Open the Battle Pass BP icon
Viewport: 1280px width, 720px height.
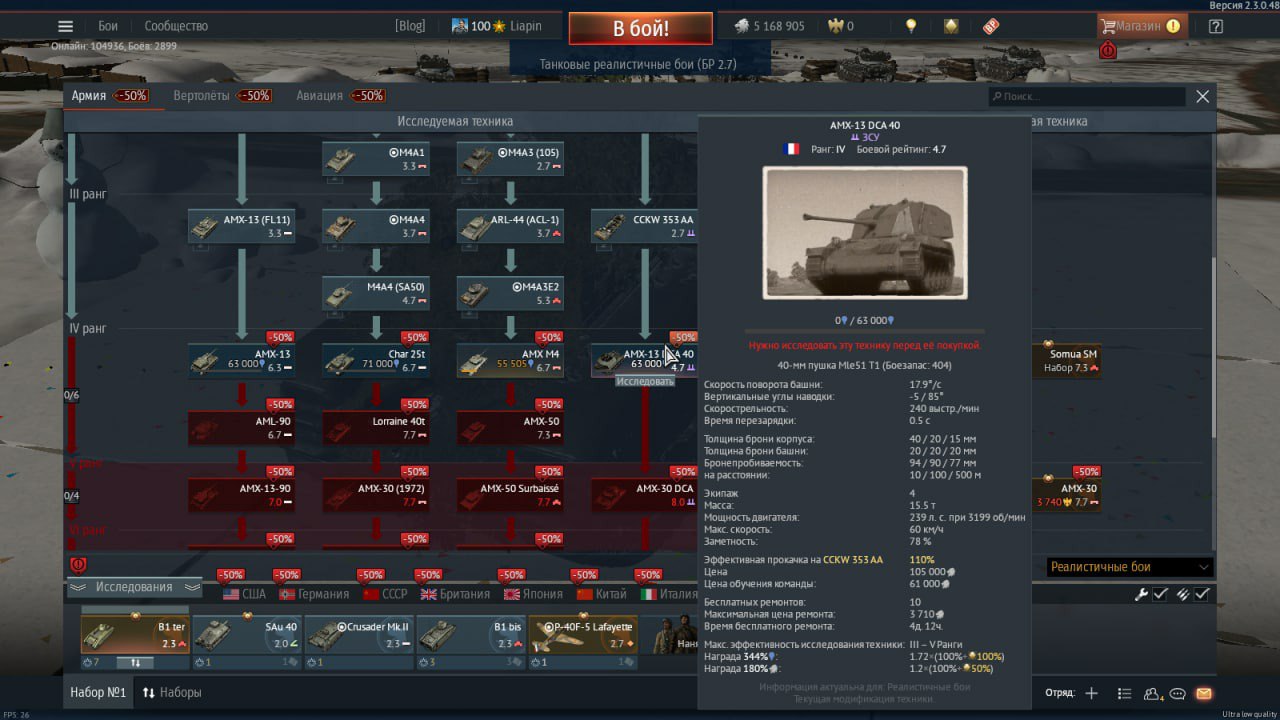click(991, 26)
